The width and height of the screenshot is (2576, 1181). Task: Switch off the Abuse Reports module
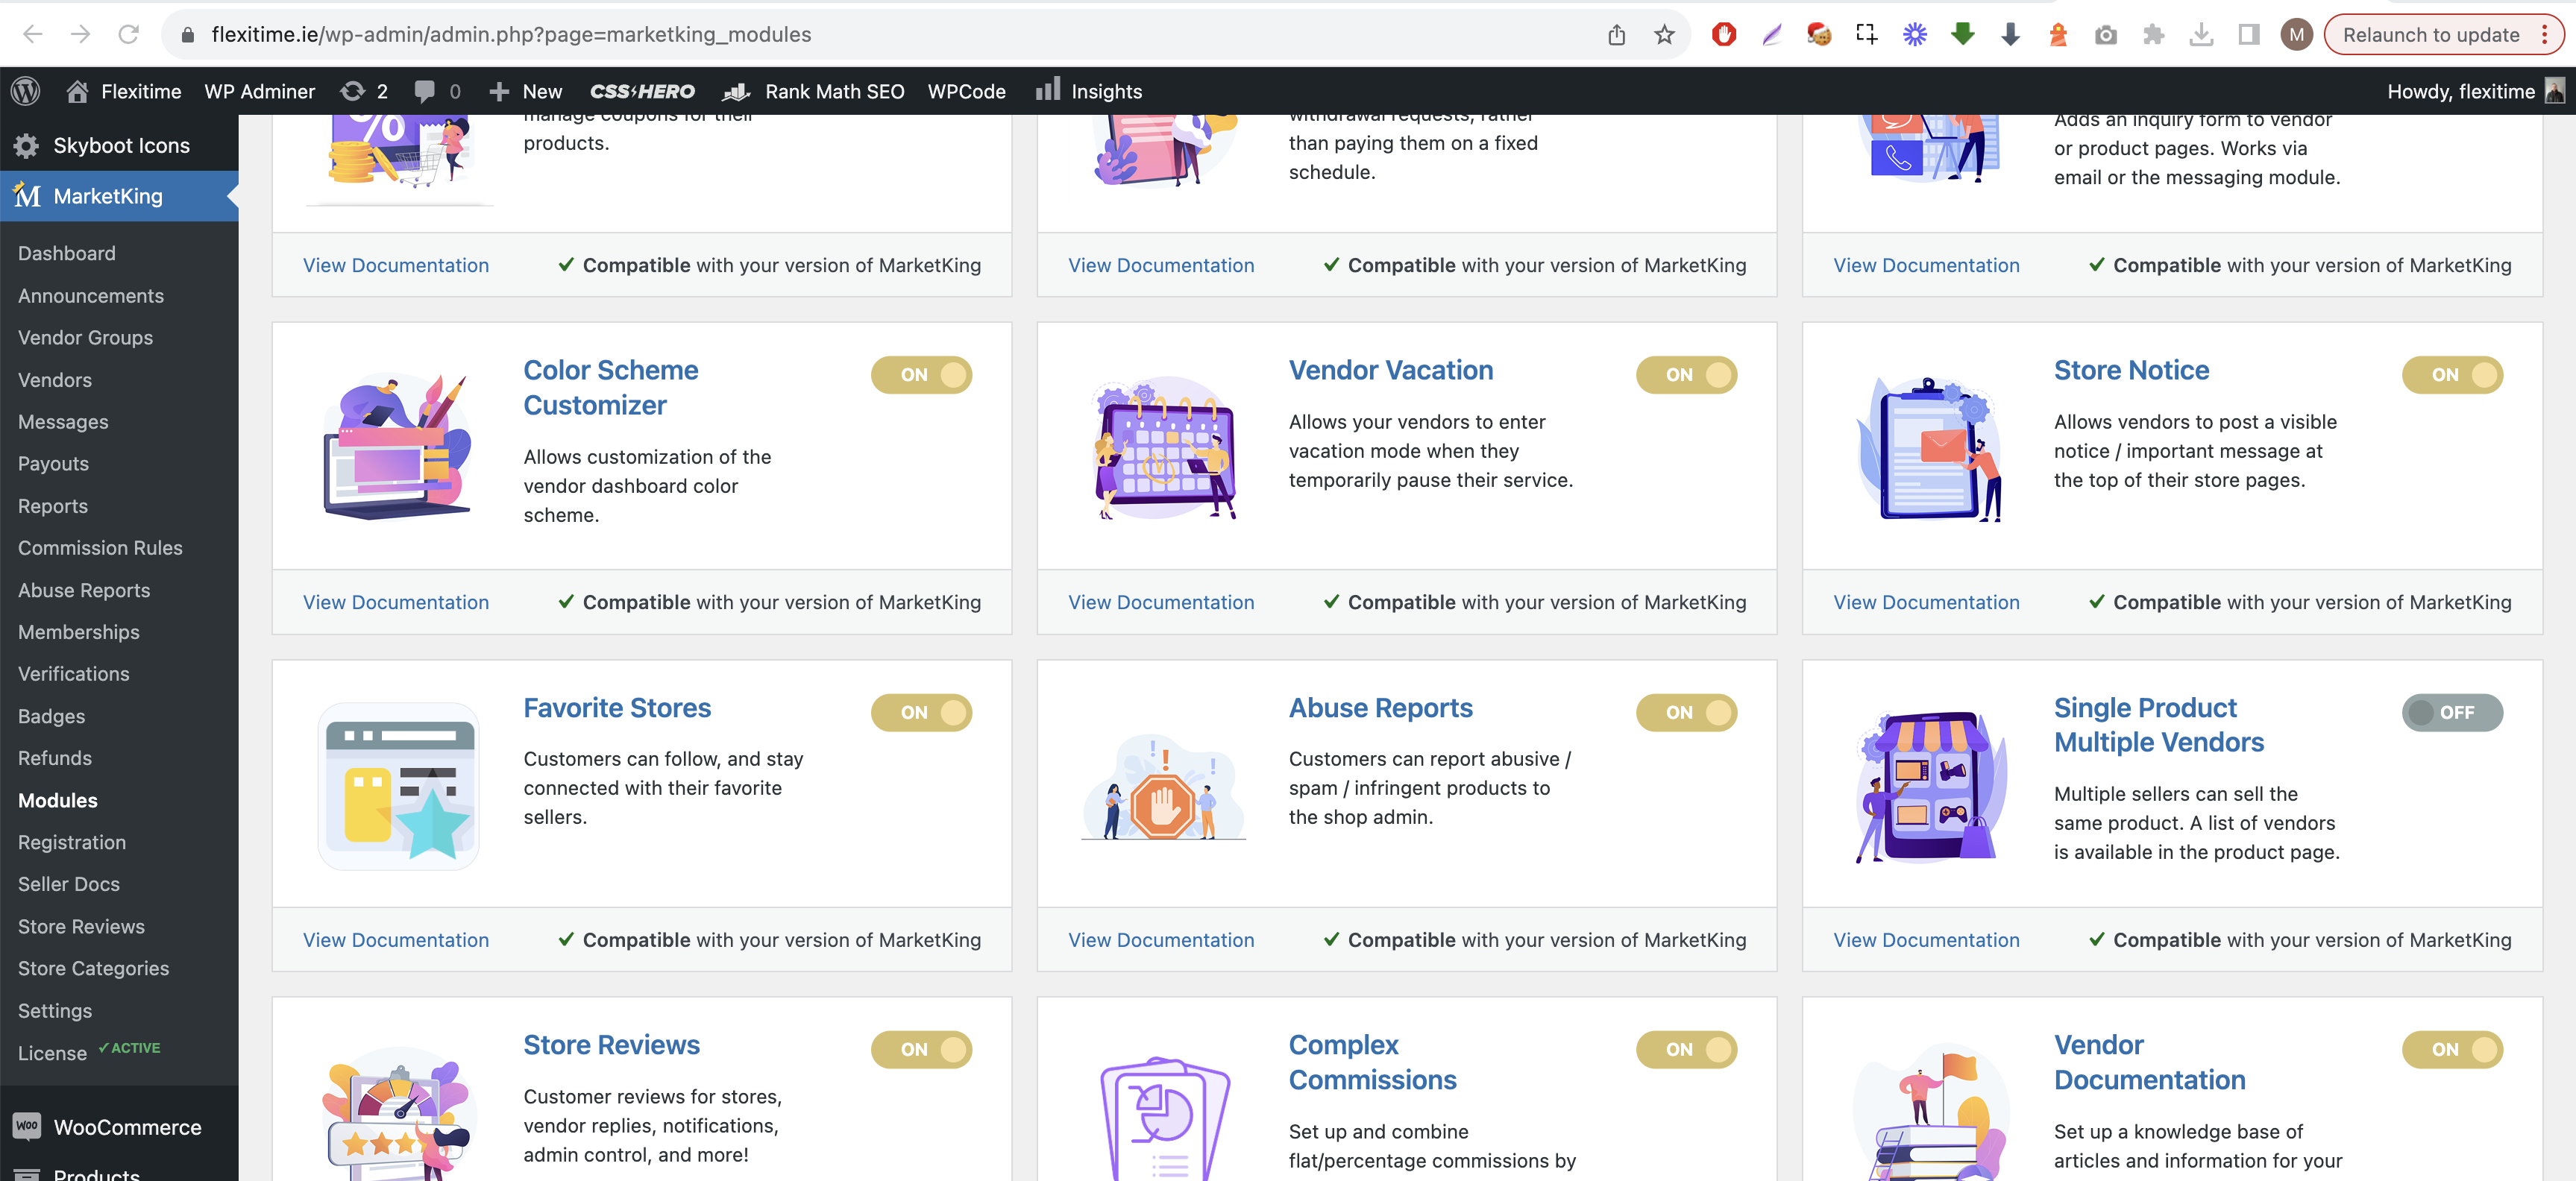pyautogui.click(x=1686, y=712)
